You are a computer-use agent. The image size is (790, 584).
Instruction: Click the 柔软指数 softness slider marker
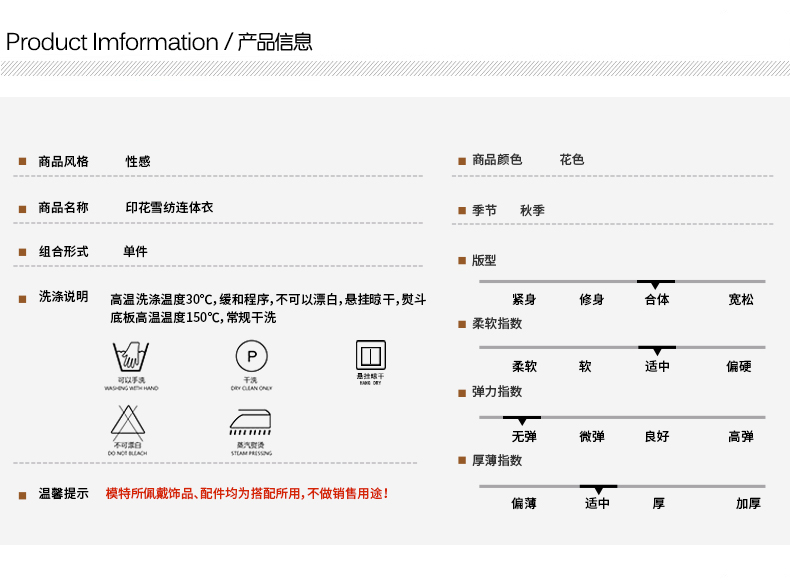coord(656,350)
